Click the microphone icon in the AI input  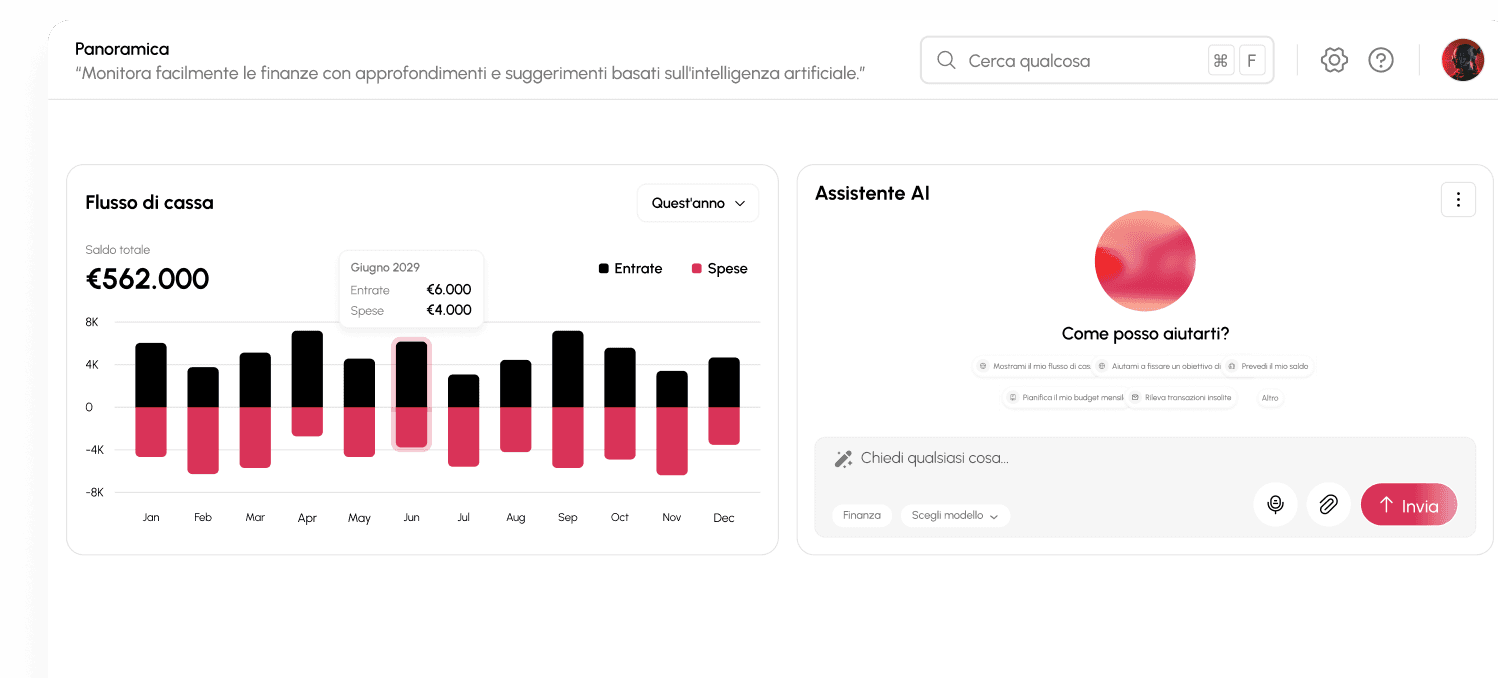(x=1275, y=504)
